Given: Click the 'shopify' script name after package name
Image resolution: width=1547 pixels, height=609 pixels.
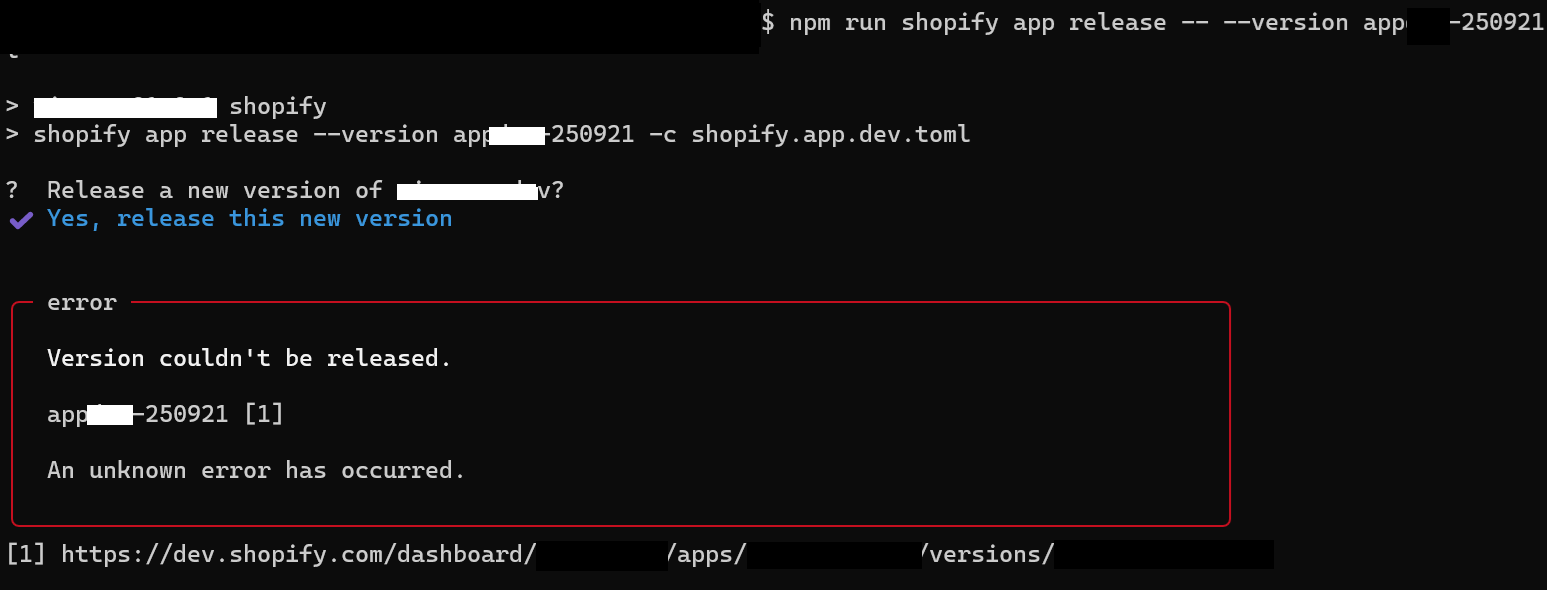Looking at the screenshot, I should (278, 106).
